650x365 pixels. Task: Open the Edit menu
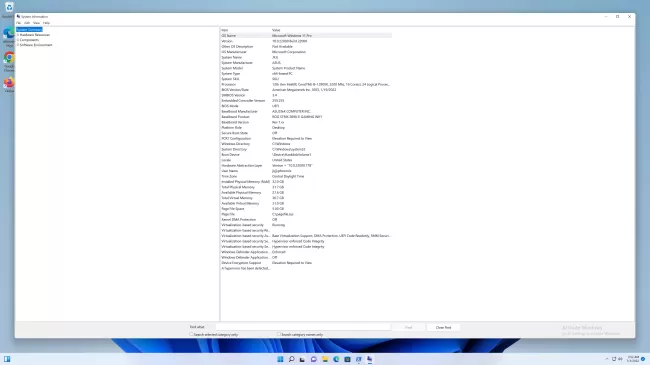tap(27, 23)
